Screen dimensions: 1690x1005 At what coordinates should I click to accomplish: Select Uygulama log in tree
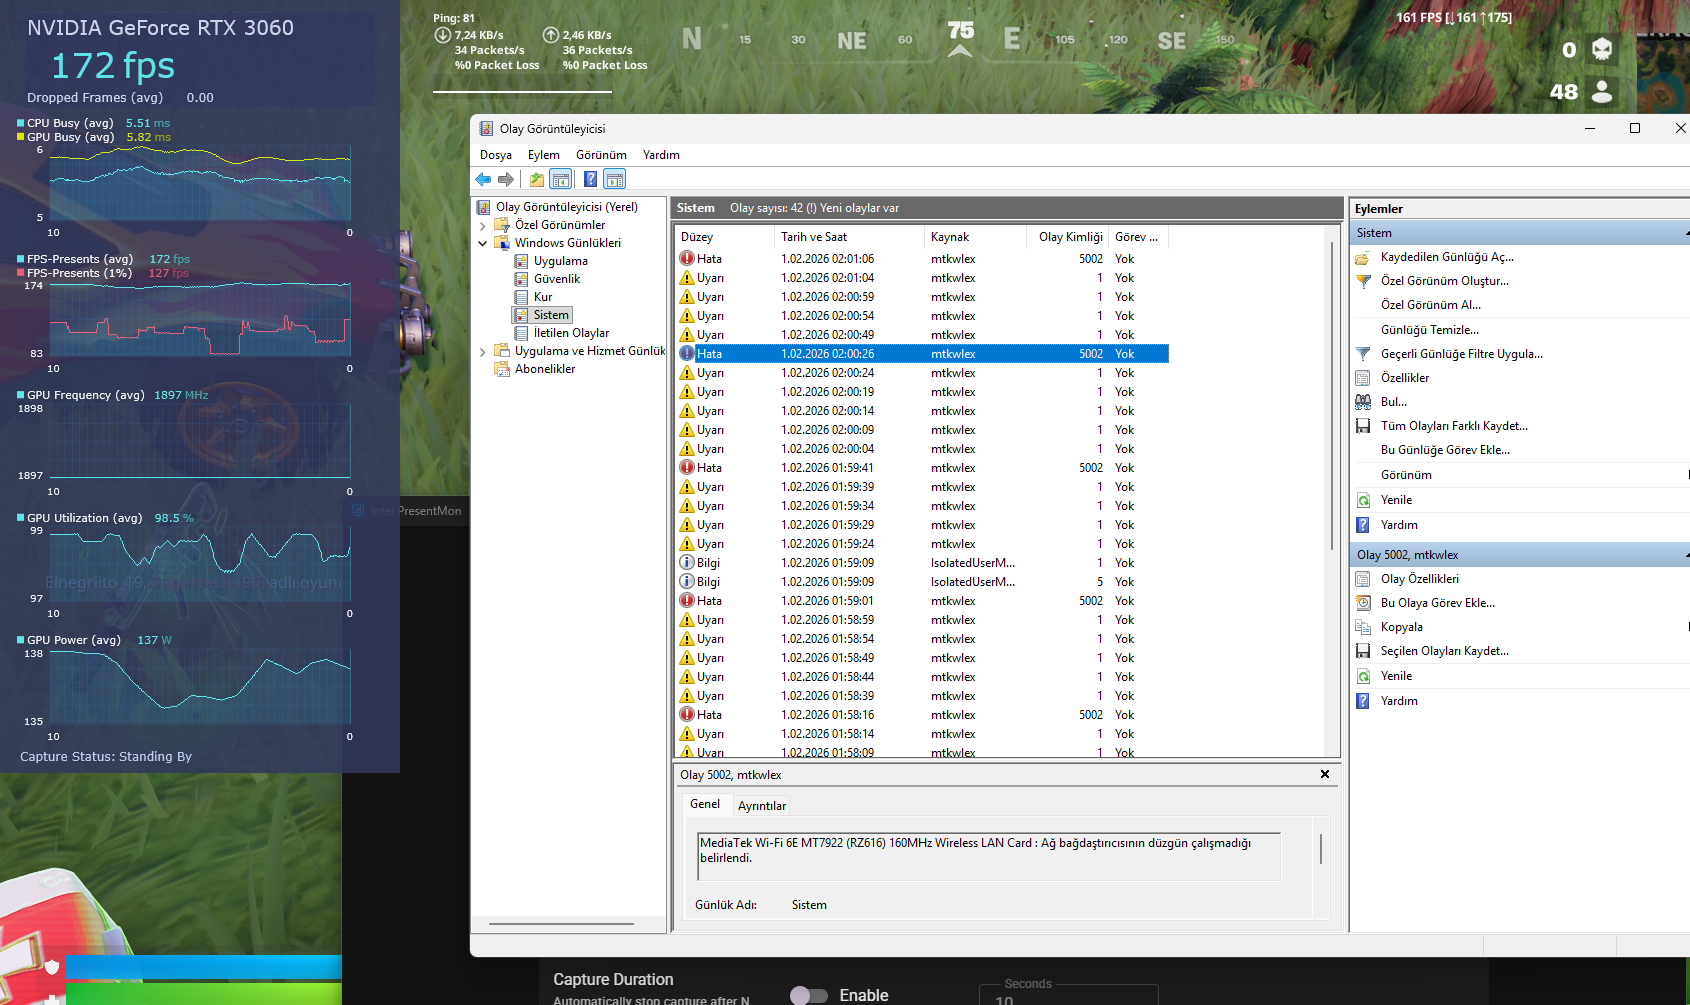(561, 261)
